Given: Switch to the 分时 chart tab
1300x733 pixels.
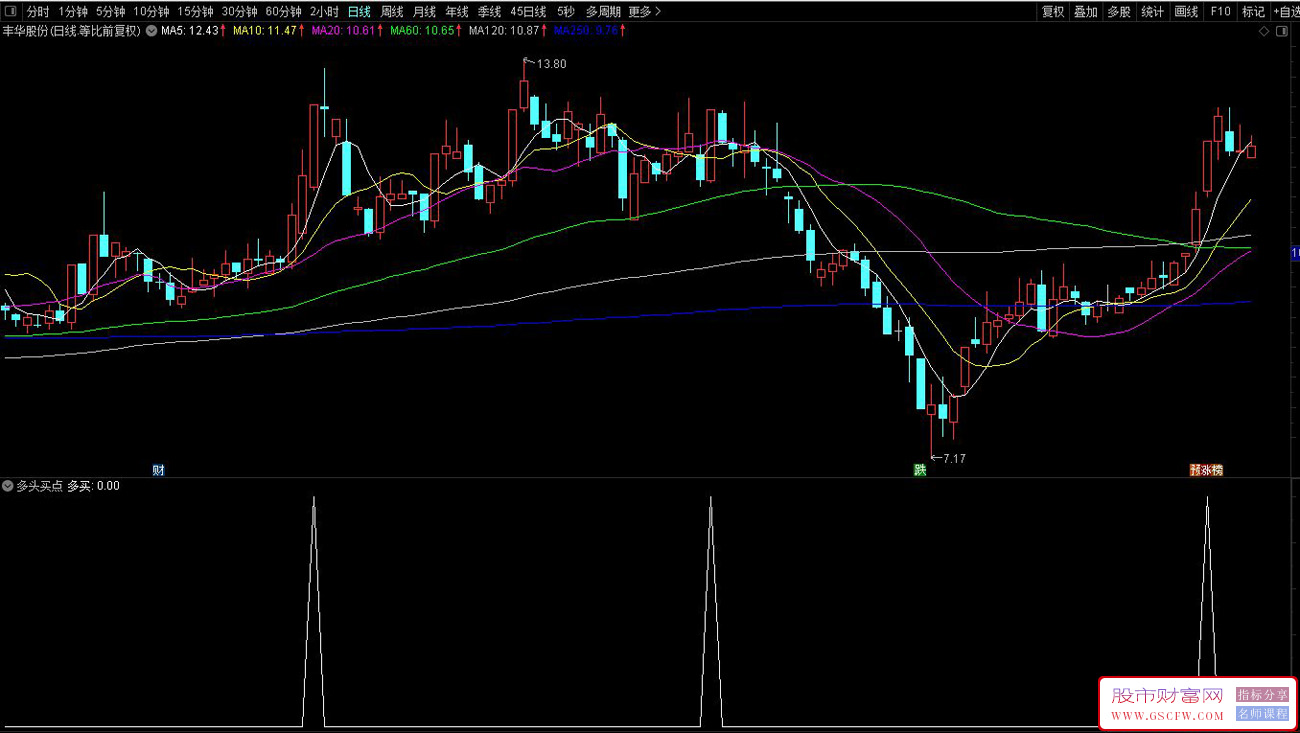Looking at the screenshot, I should click(38, 12).
